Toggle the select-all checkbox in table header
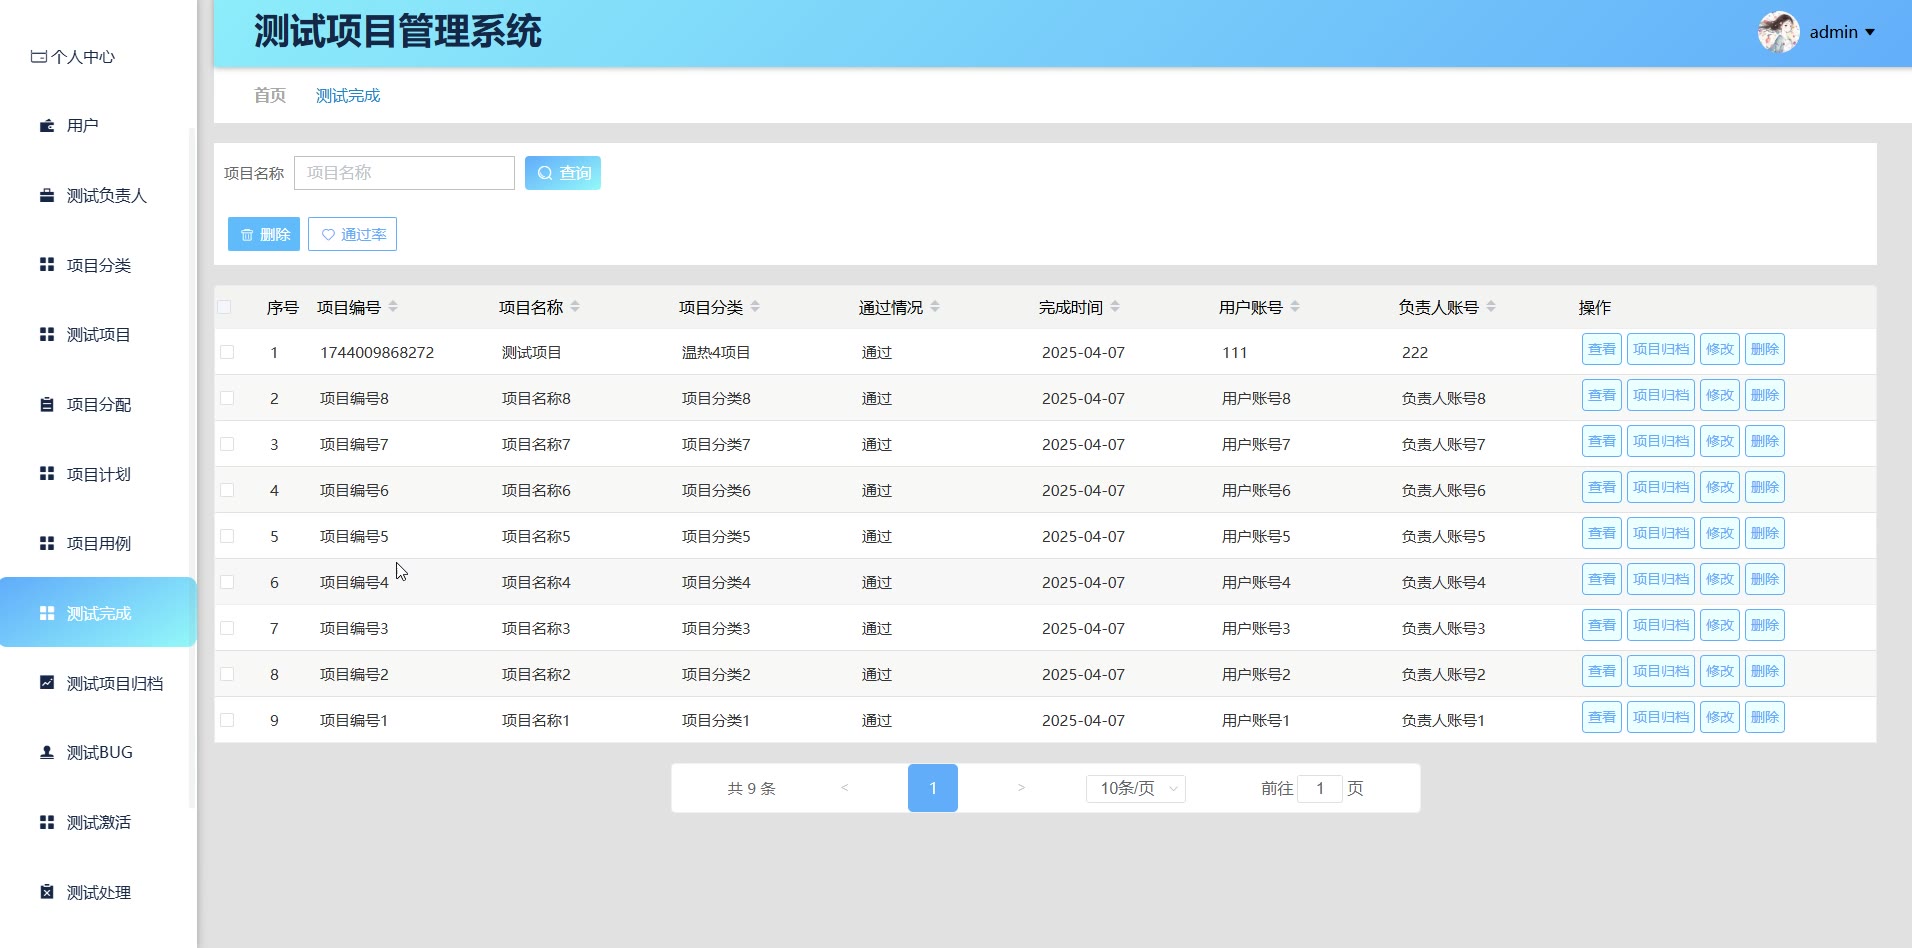This screenshot has width=1912, height=948. [225, 307]
